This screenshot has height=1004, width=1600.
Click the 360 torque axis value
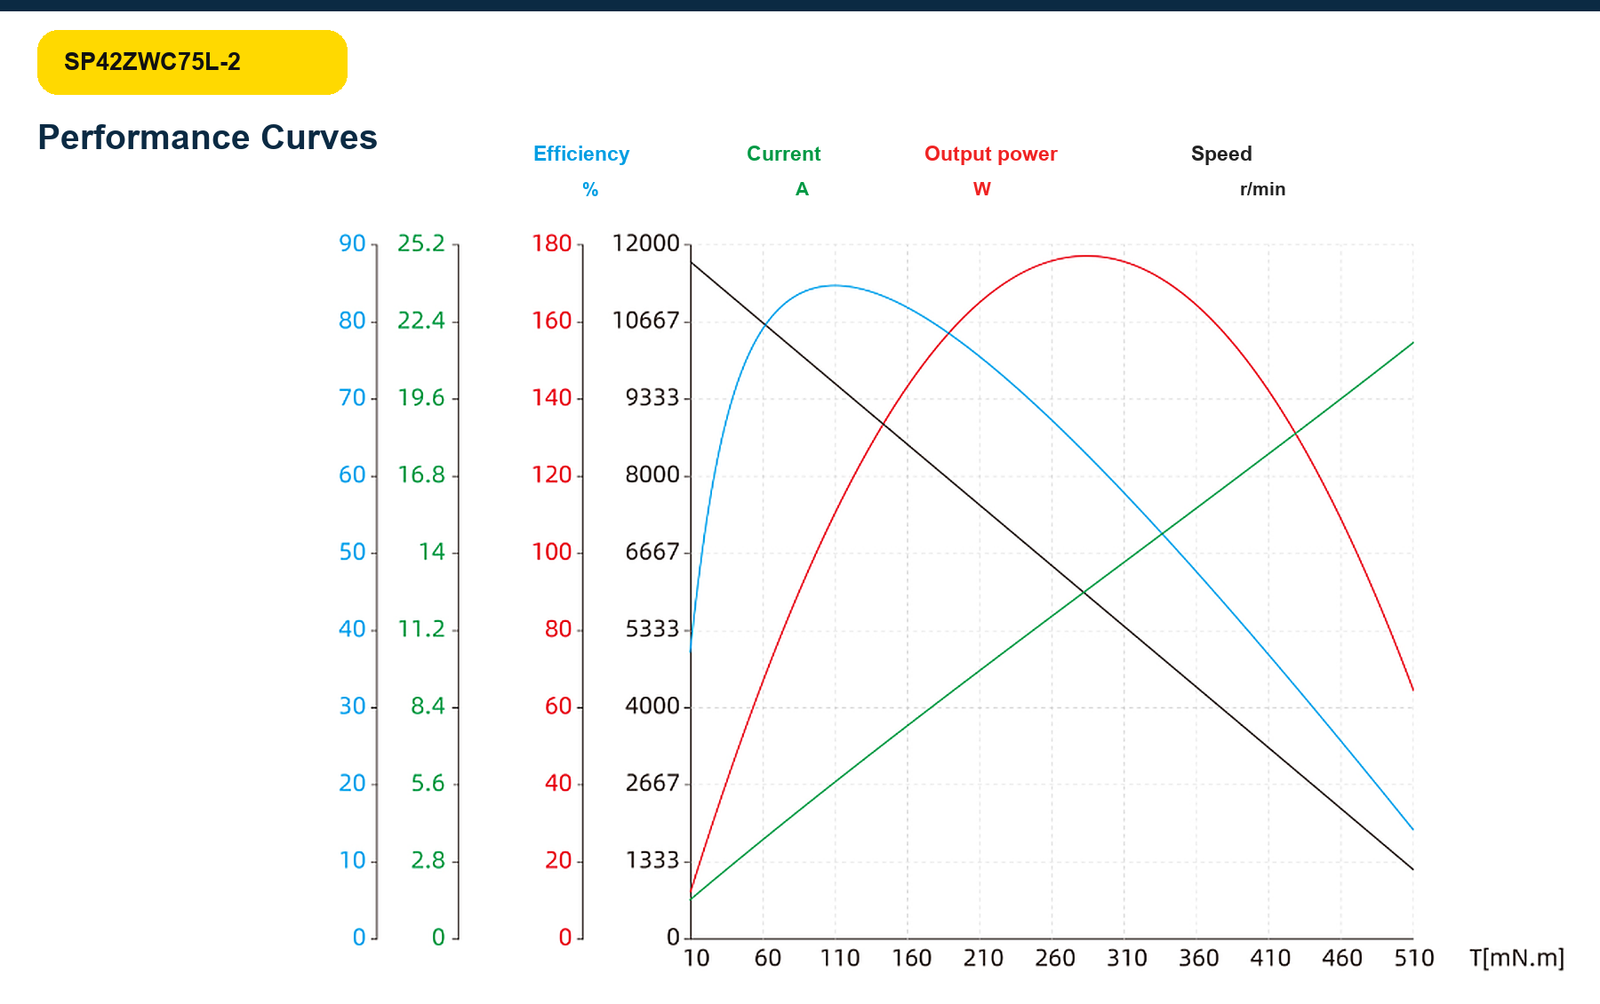tap(1199, 958)
